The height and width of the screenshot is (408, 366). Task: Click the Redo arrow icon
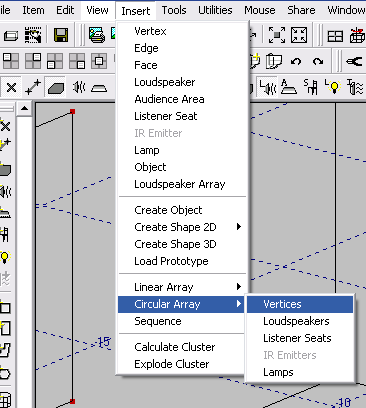[x=318, y=61]
